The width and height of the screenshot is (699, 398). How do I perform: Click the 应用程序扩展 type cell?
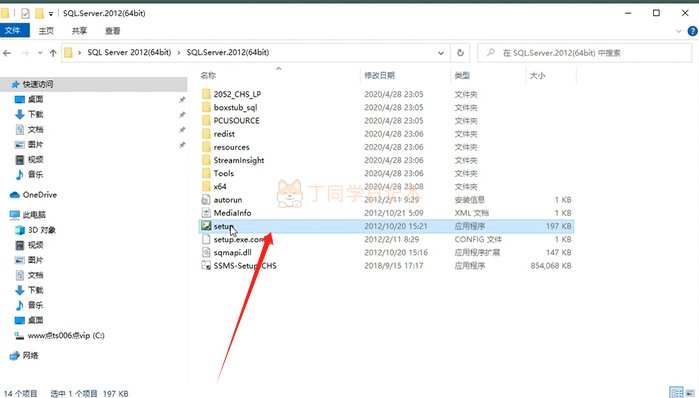click(x=477, y=252)
